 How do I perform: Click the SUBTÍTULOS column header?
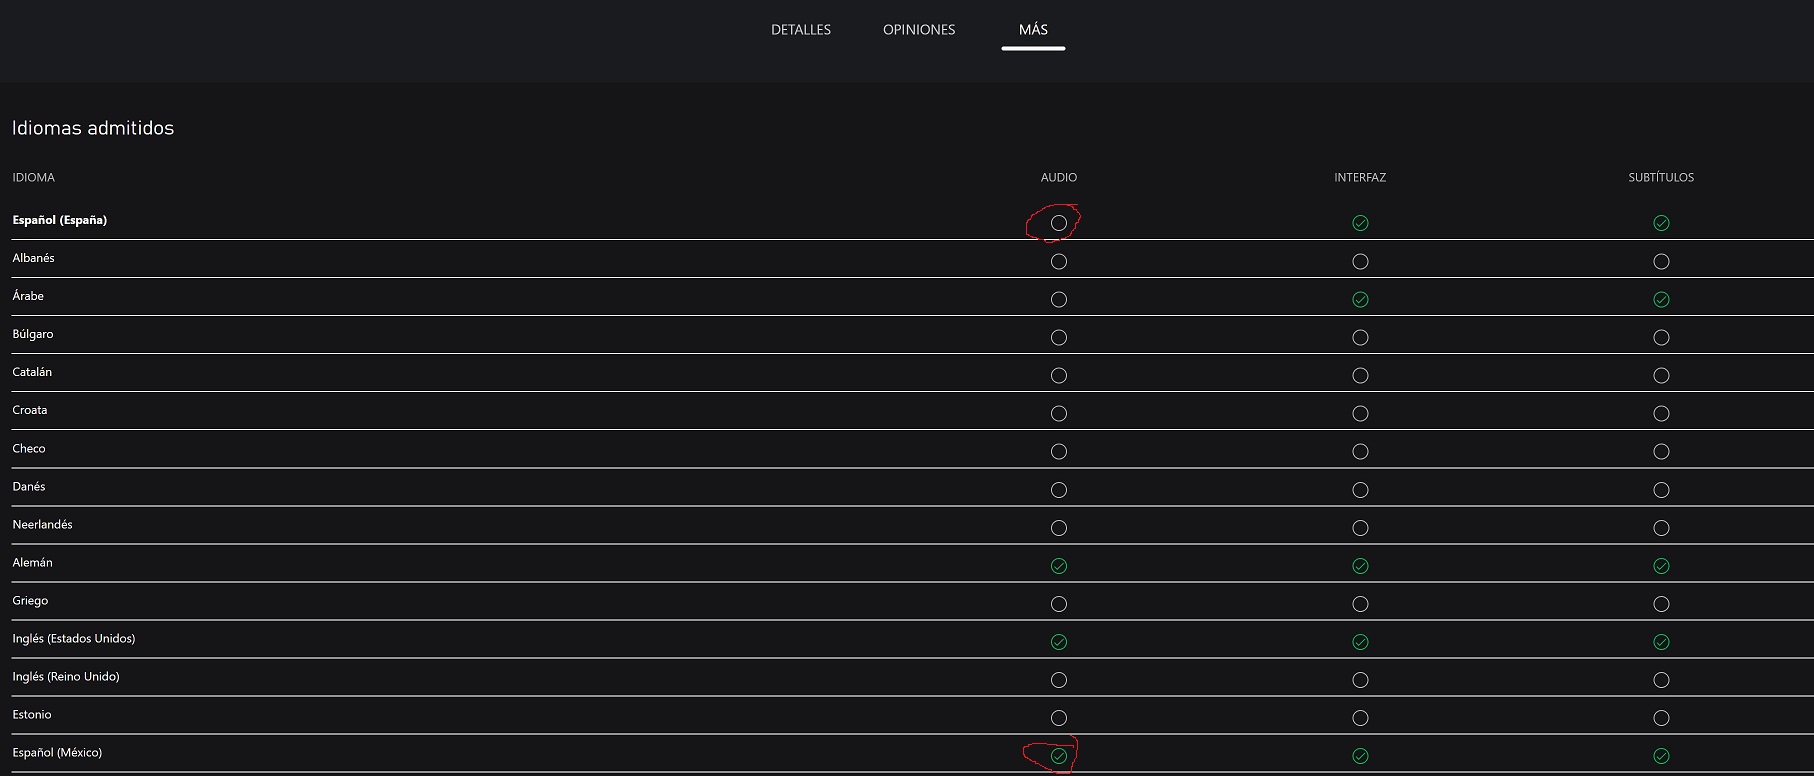coord(1661,177)
